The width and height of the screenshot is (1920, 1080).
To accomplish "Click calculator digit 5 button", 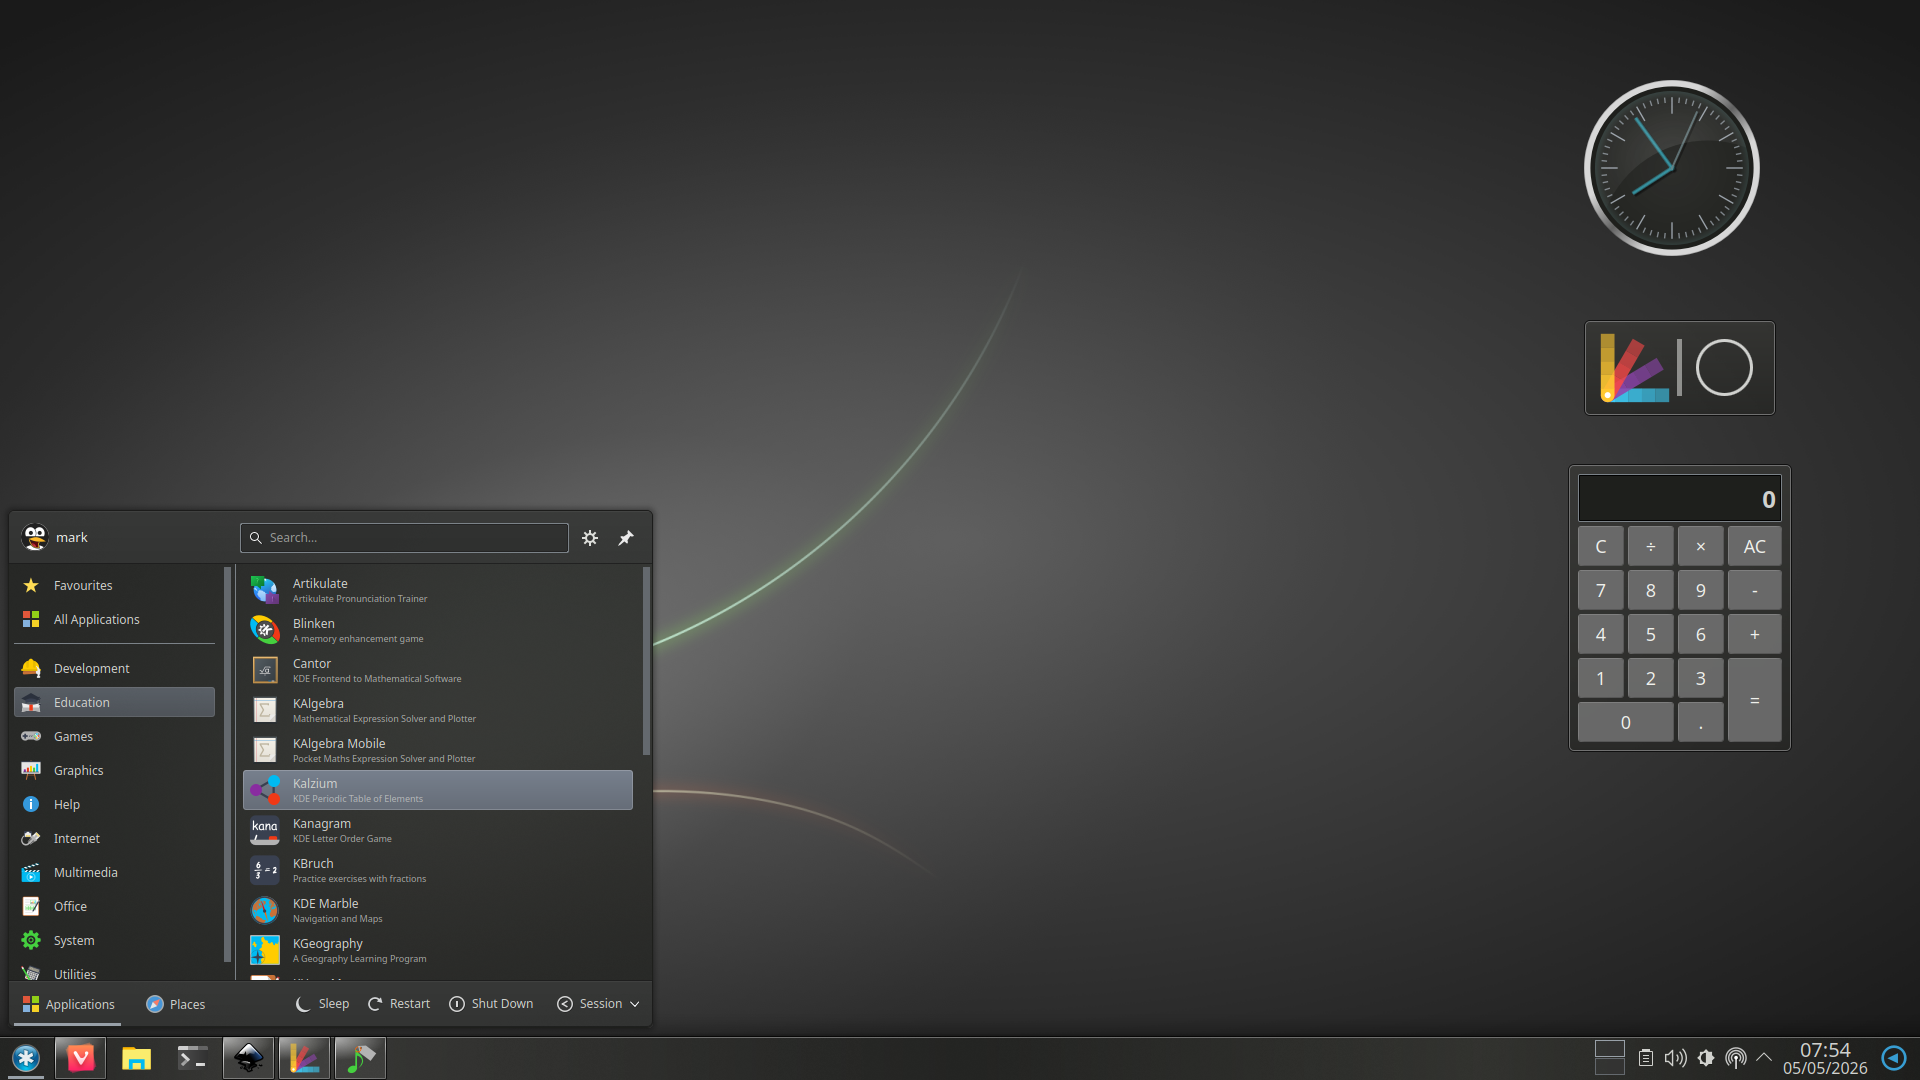I will click(x=1651, y=635).
